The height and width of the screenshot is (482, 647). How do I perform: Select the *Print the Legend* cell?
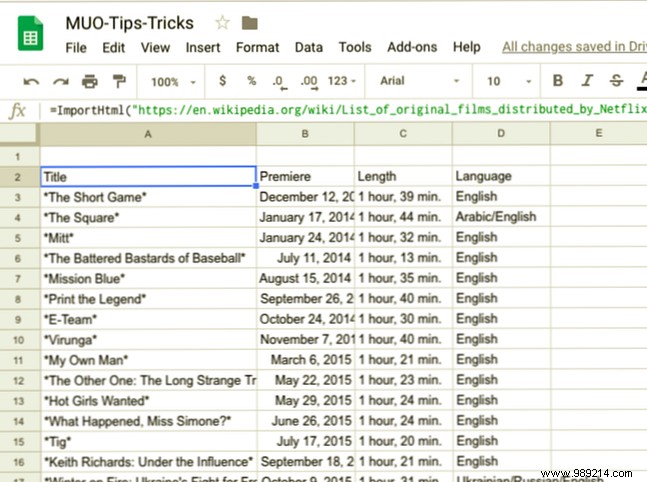click(x=148, y=299)
